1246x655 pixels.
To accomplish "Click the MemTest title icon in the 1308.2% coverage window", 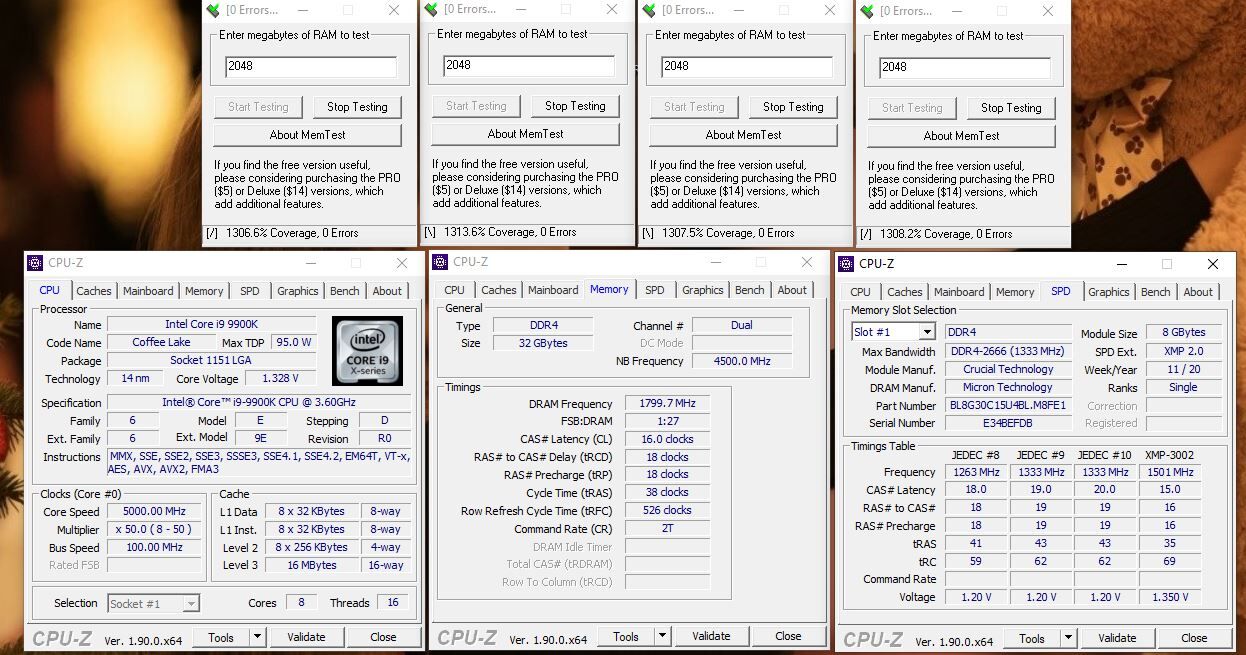I will coord(867,11).
